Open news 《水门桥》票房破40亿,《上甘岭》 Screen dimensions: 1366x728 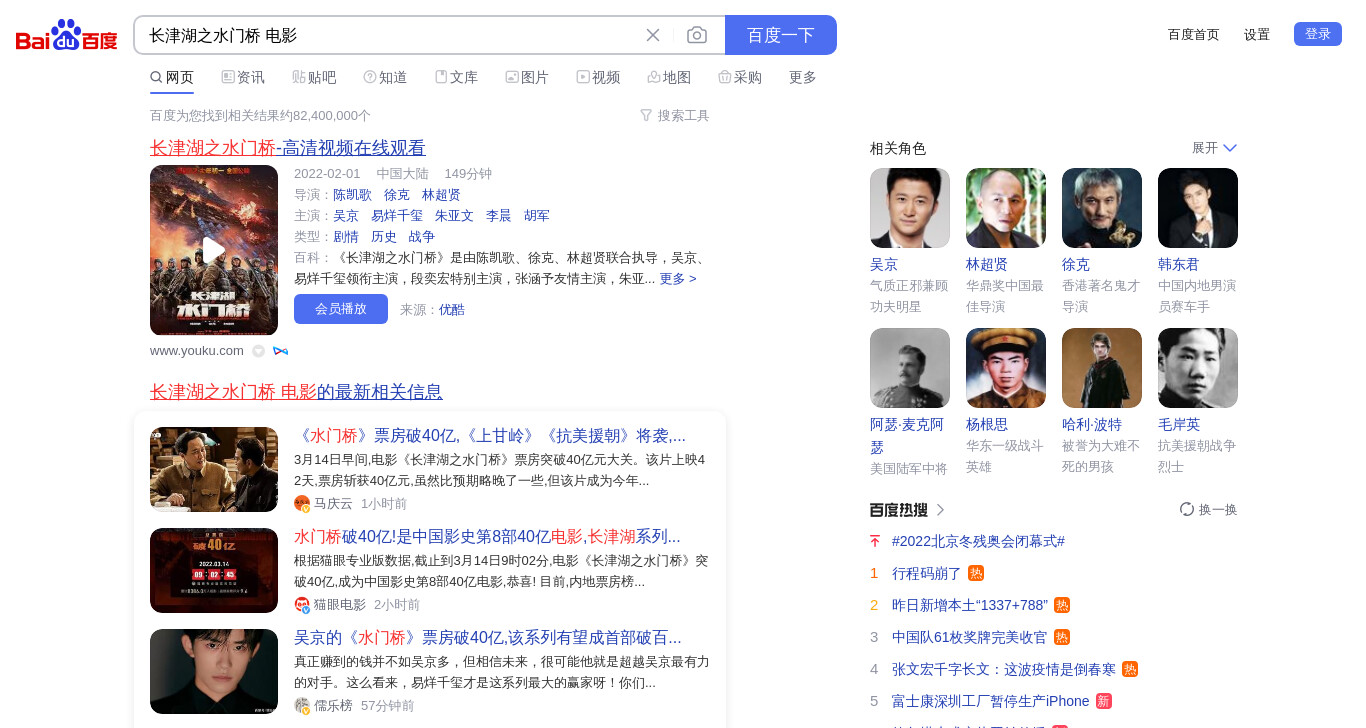tap(490, 436)
